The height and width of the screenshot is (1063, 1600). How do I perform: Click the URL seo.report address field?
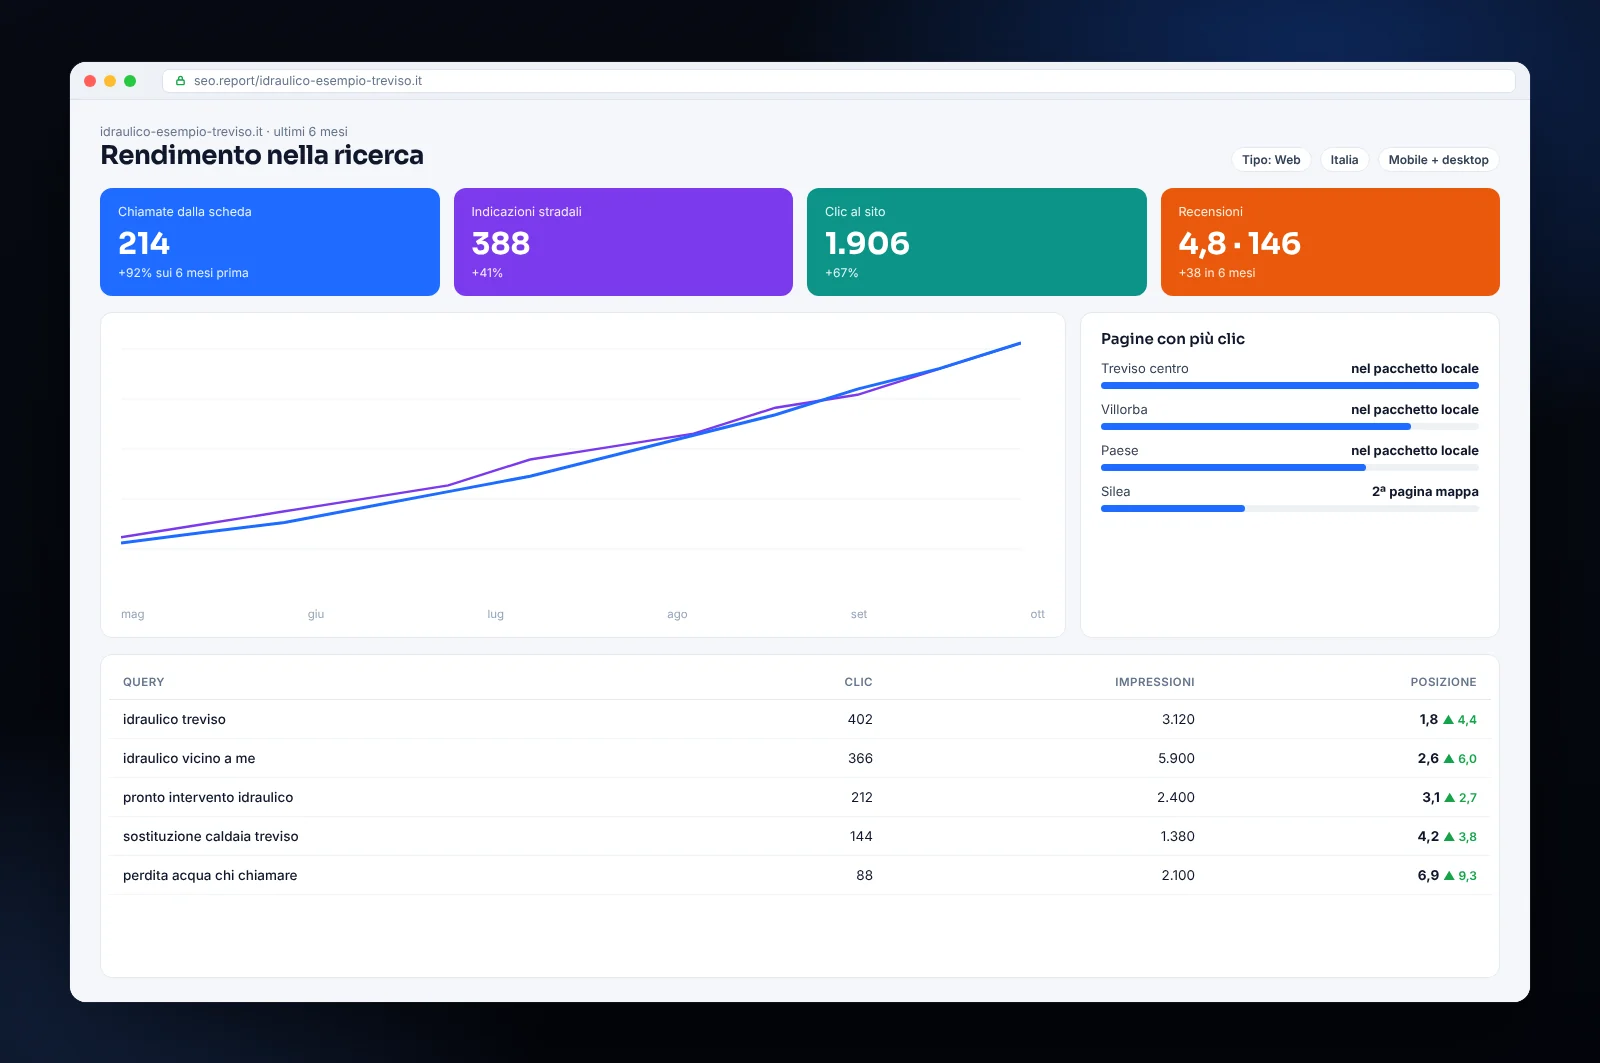click(839, 81)
